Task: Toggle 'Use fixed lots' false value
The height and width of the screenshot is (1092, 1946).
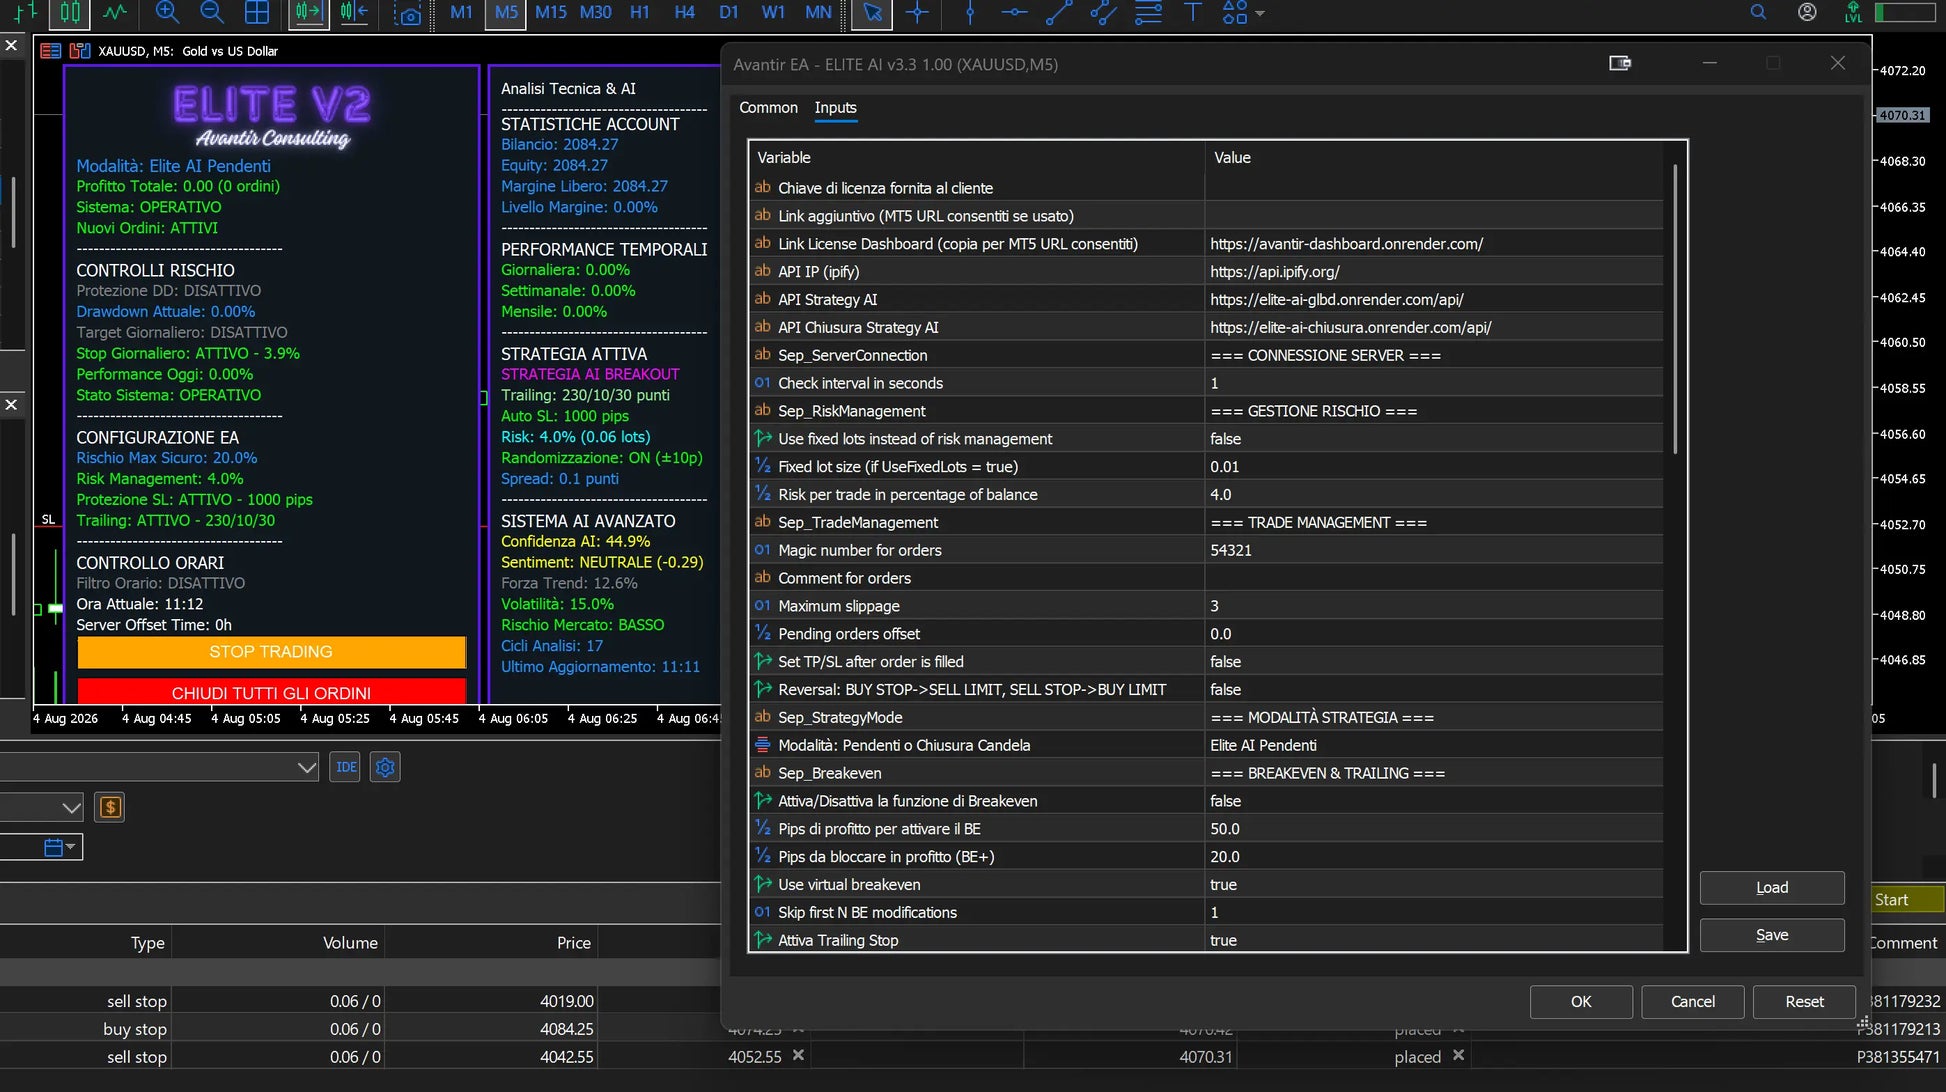Action: pyautogui.click(x=1433, y=439)
